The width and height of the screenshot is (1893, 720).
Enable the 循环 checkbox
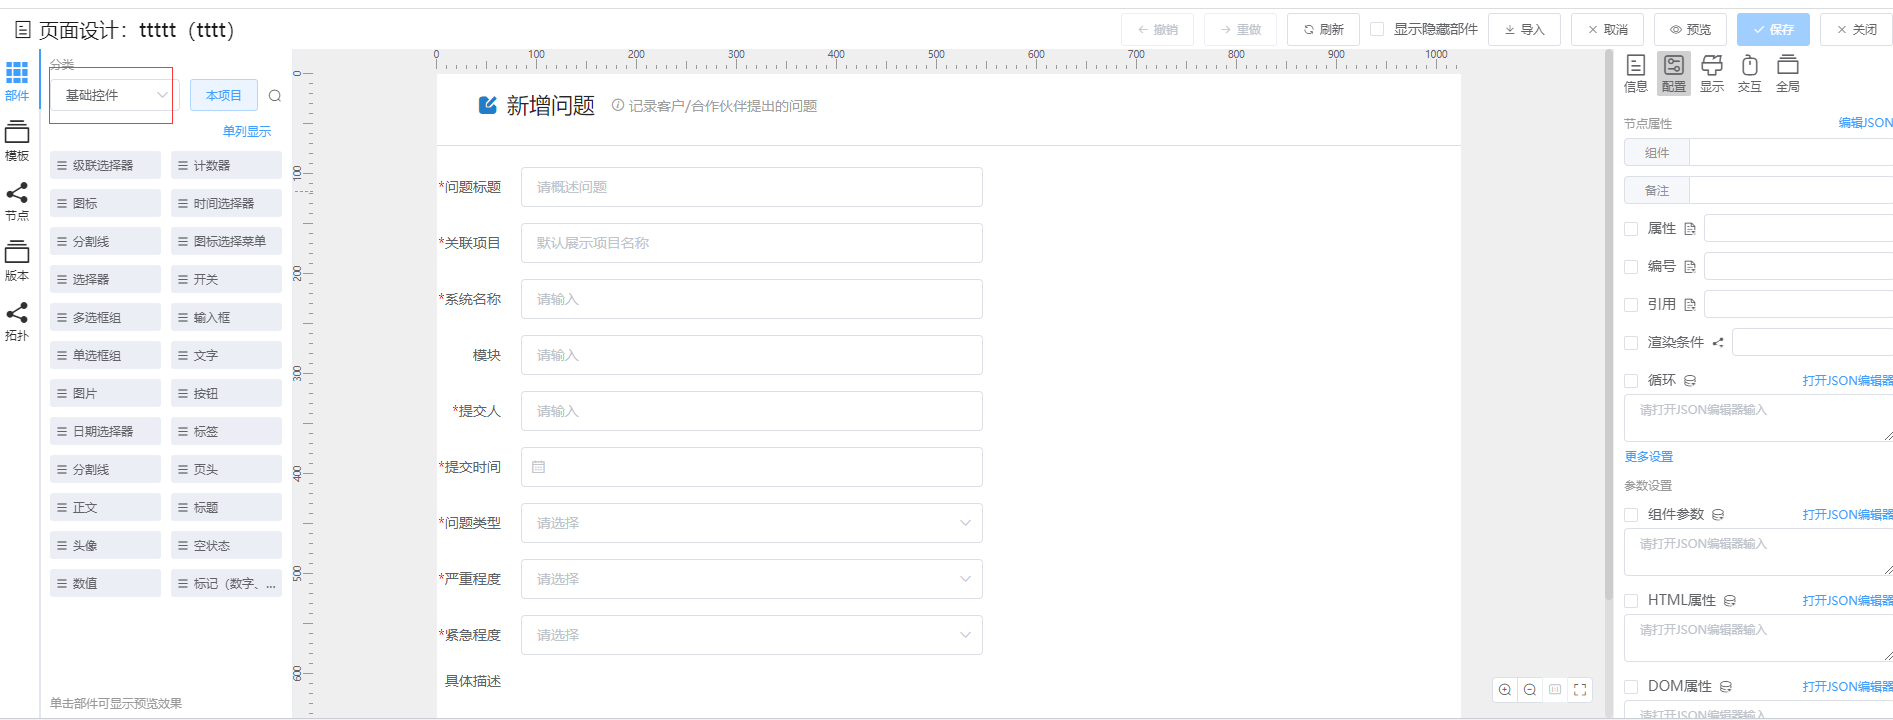point(1631,381)
